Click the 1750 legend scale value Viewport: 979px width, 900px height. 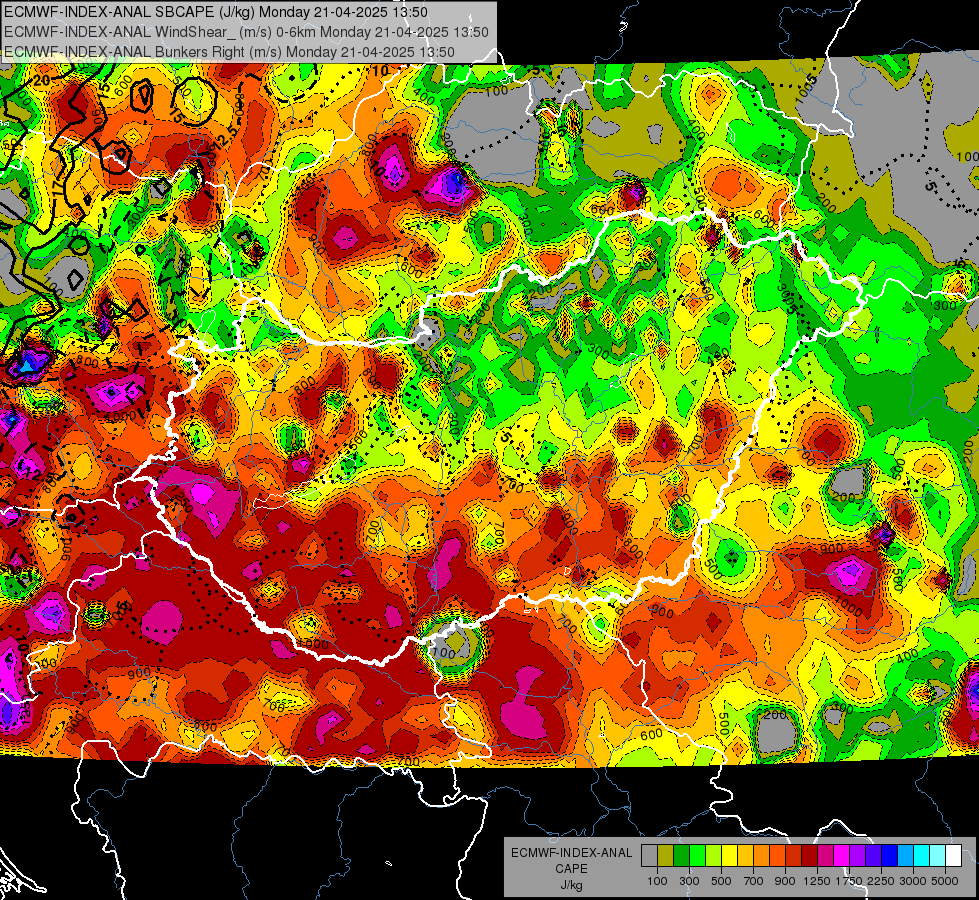pos(849,881)
